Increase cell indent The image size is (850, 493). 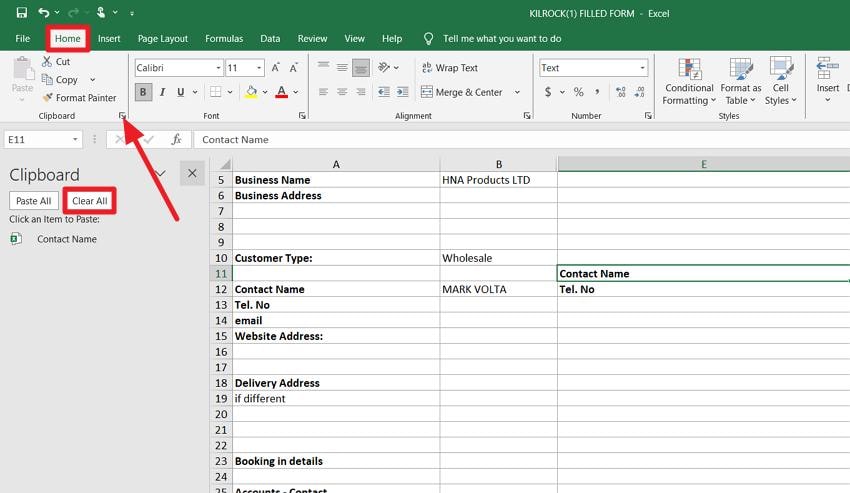click(x=402, y=92)
